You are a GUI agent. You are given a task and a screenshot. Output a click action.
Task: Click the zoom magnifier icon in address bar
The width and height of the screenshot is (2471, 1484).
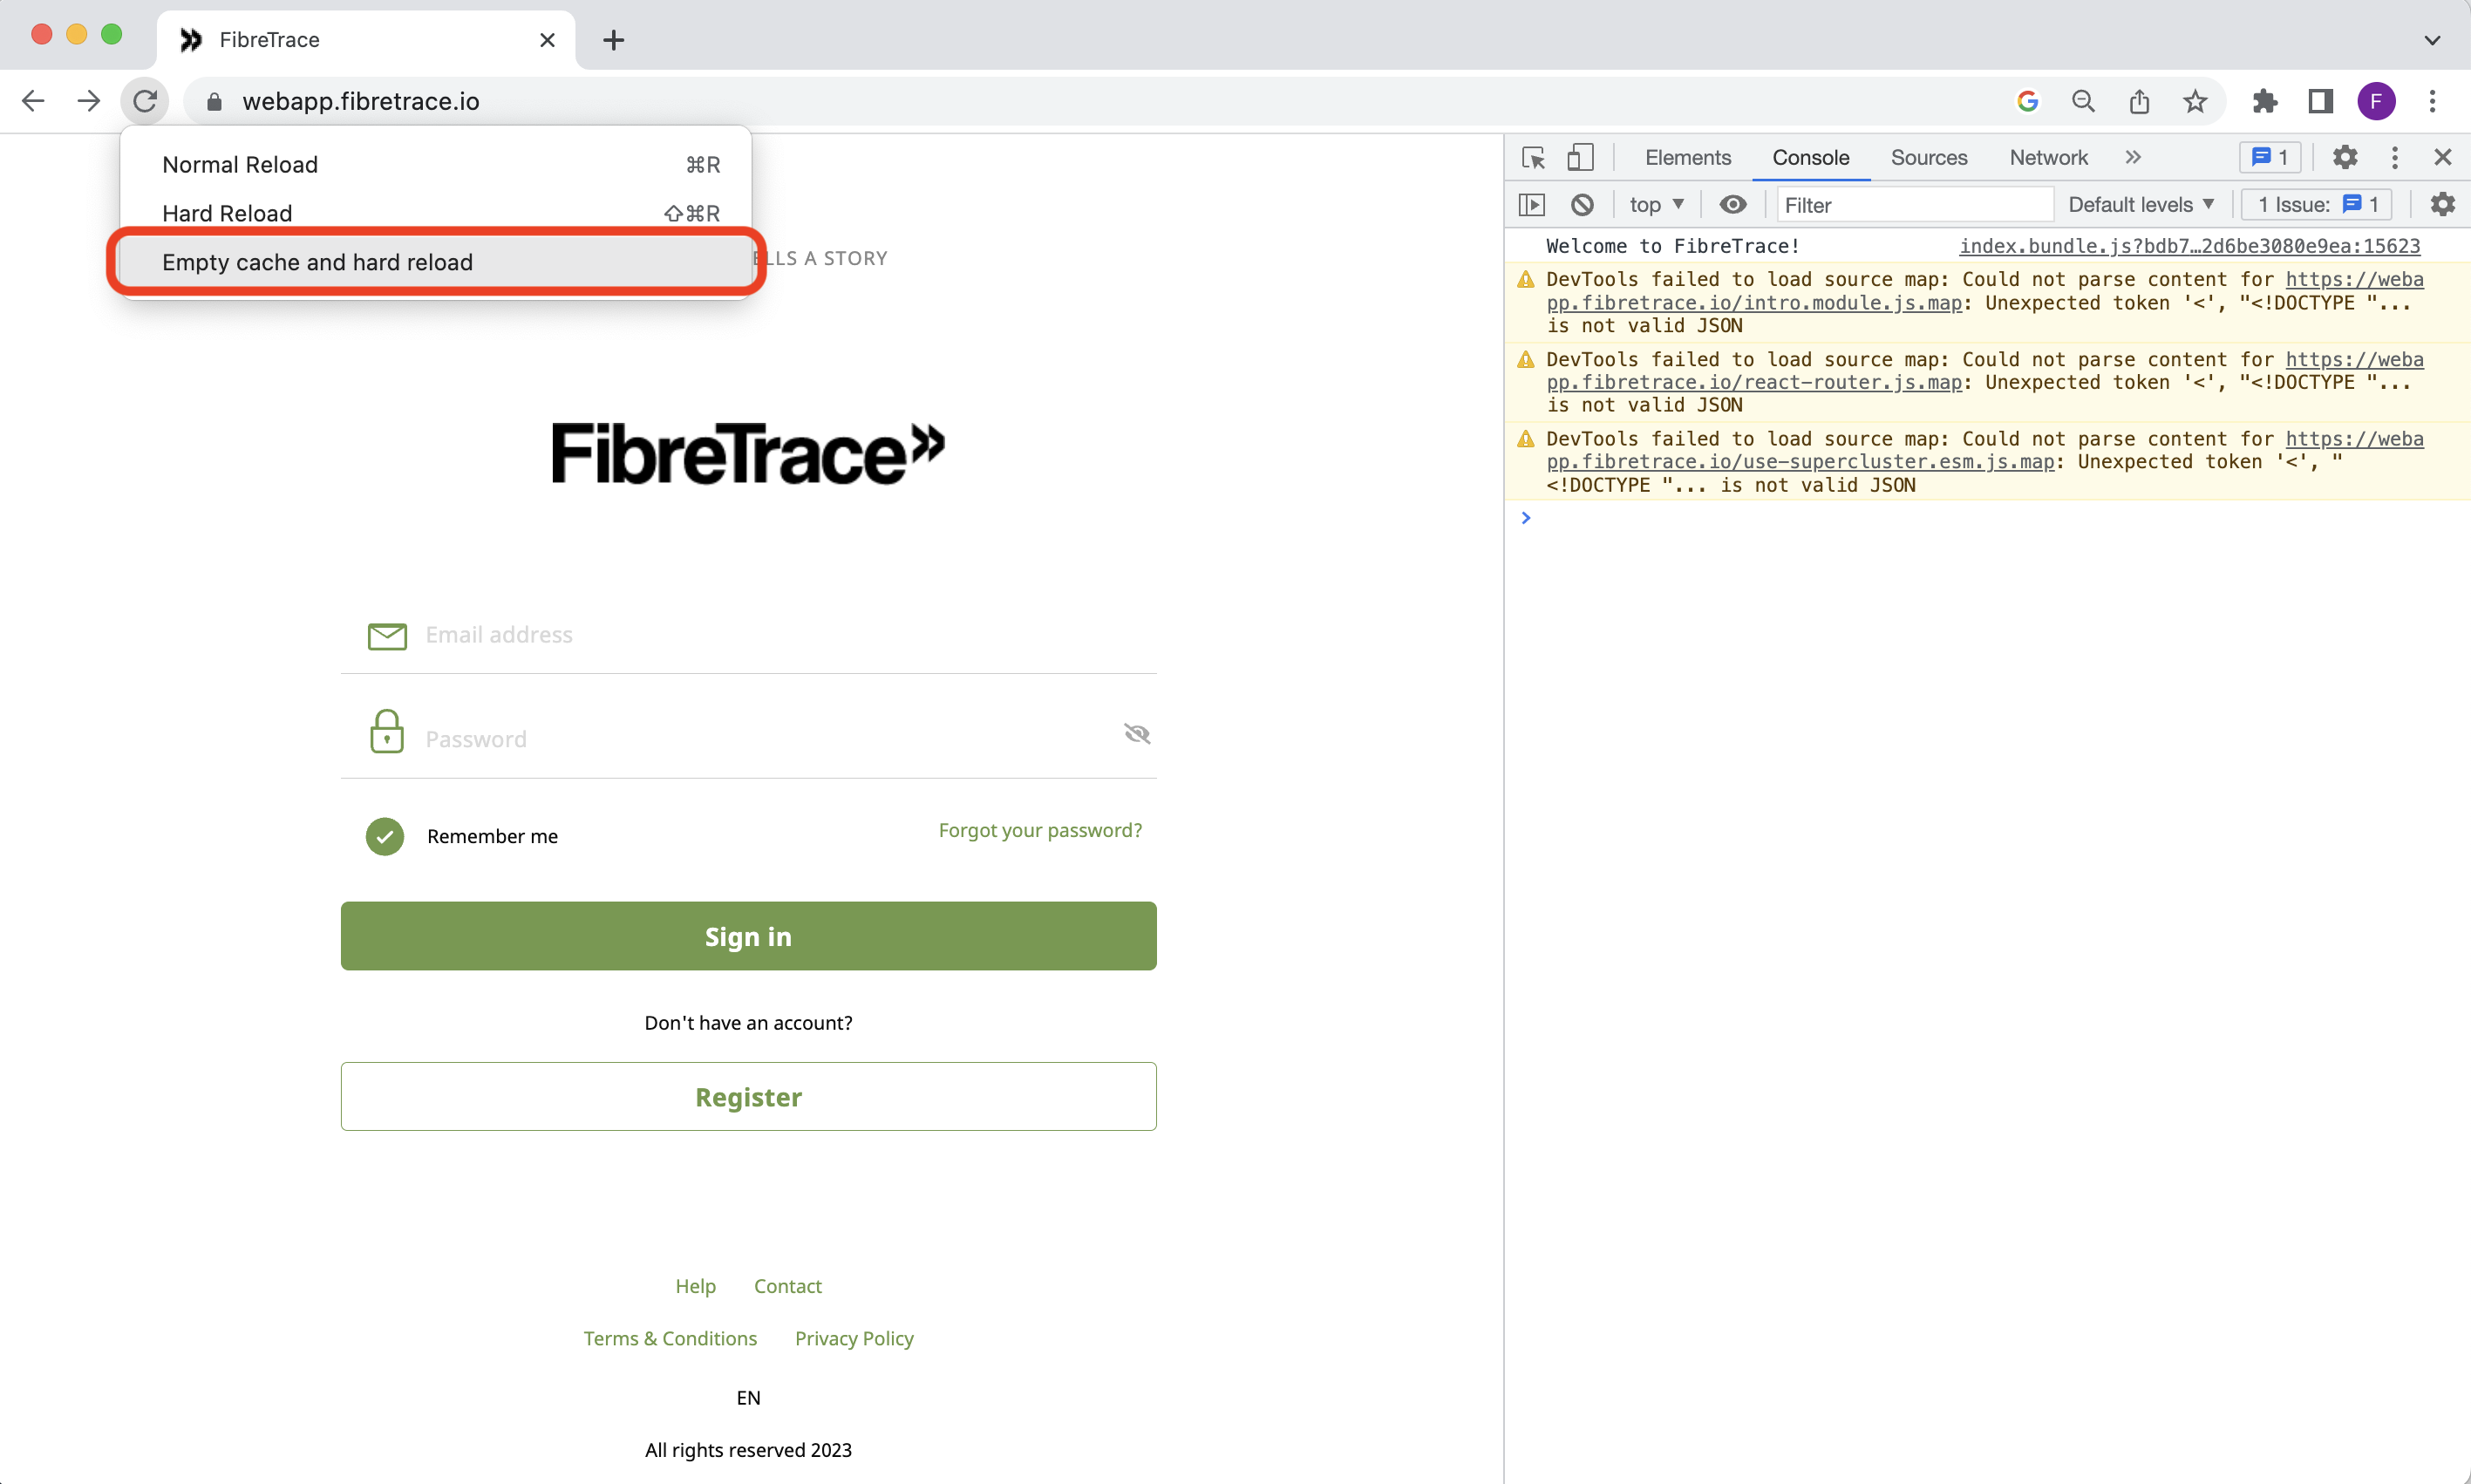click(2084, 101)
